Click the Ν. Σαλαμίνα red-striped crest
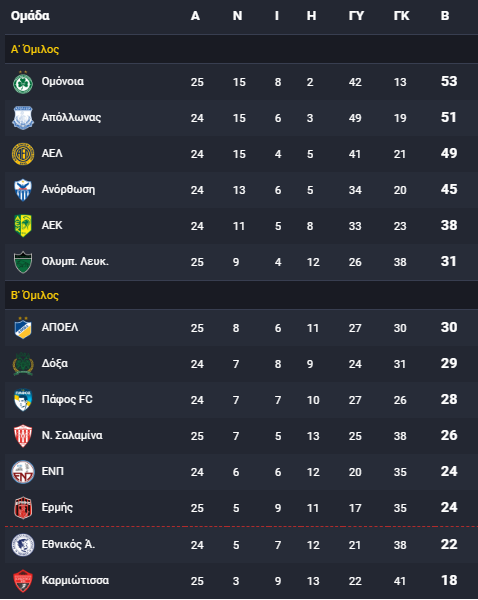The image size is (478, 600). pos(23,436)
